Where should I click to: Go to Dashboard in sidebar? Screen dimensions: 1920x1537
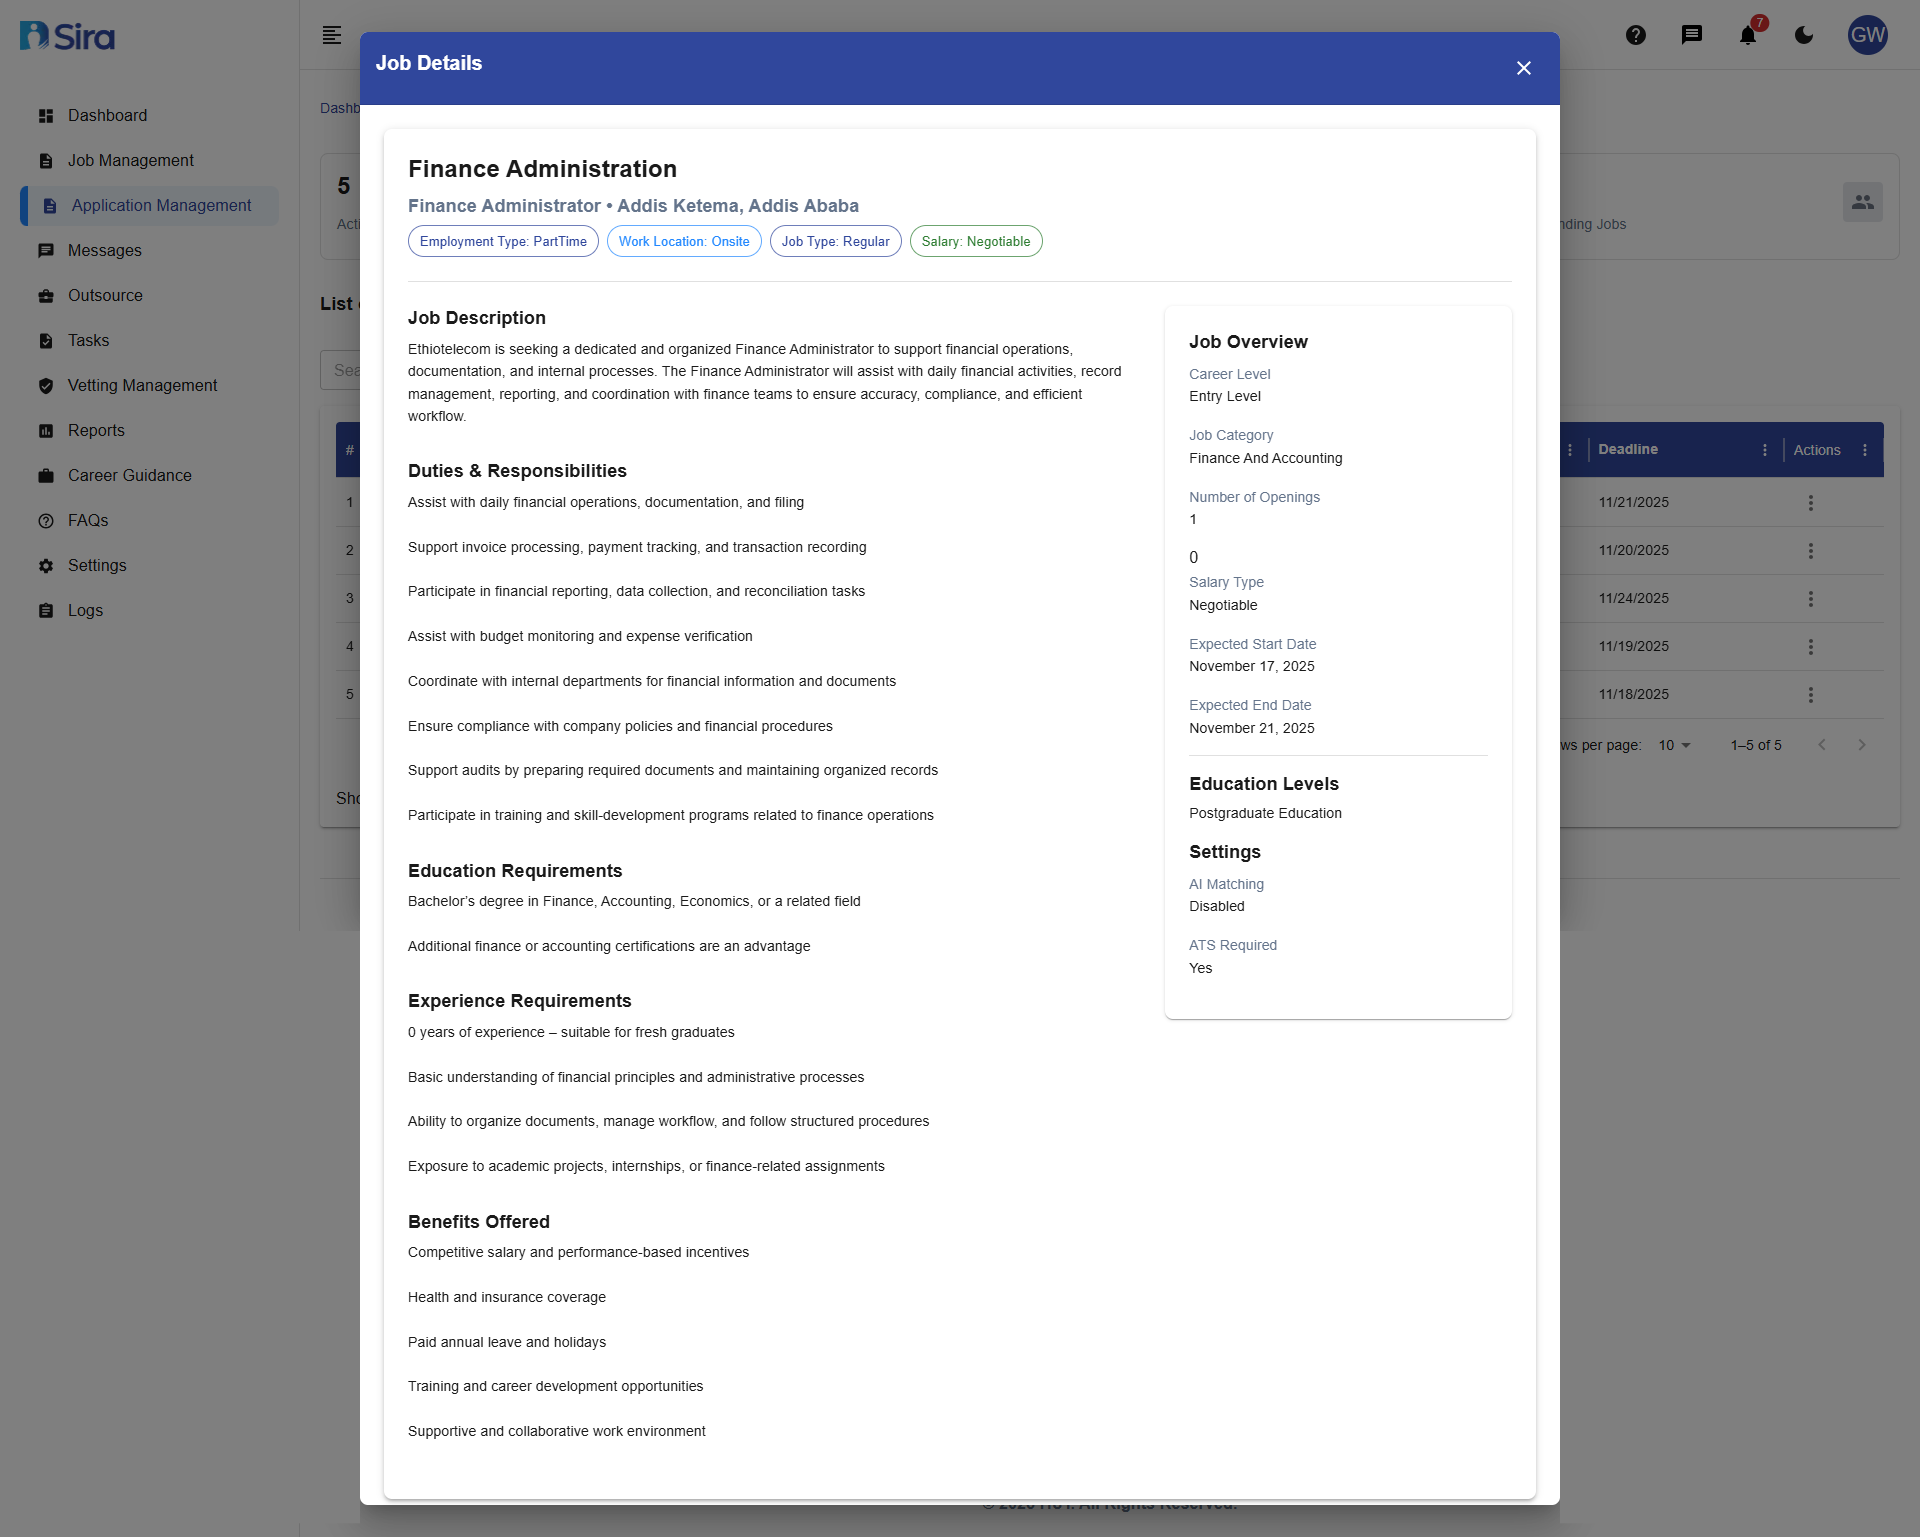(x=107, y=116)
